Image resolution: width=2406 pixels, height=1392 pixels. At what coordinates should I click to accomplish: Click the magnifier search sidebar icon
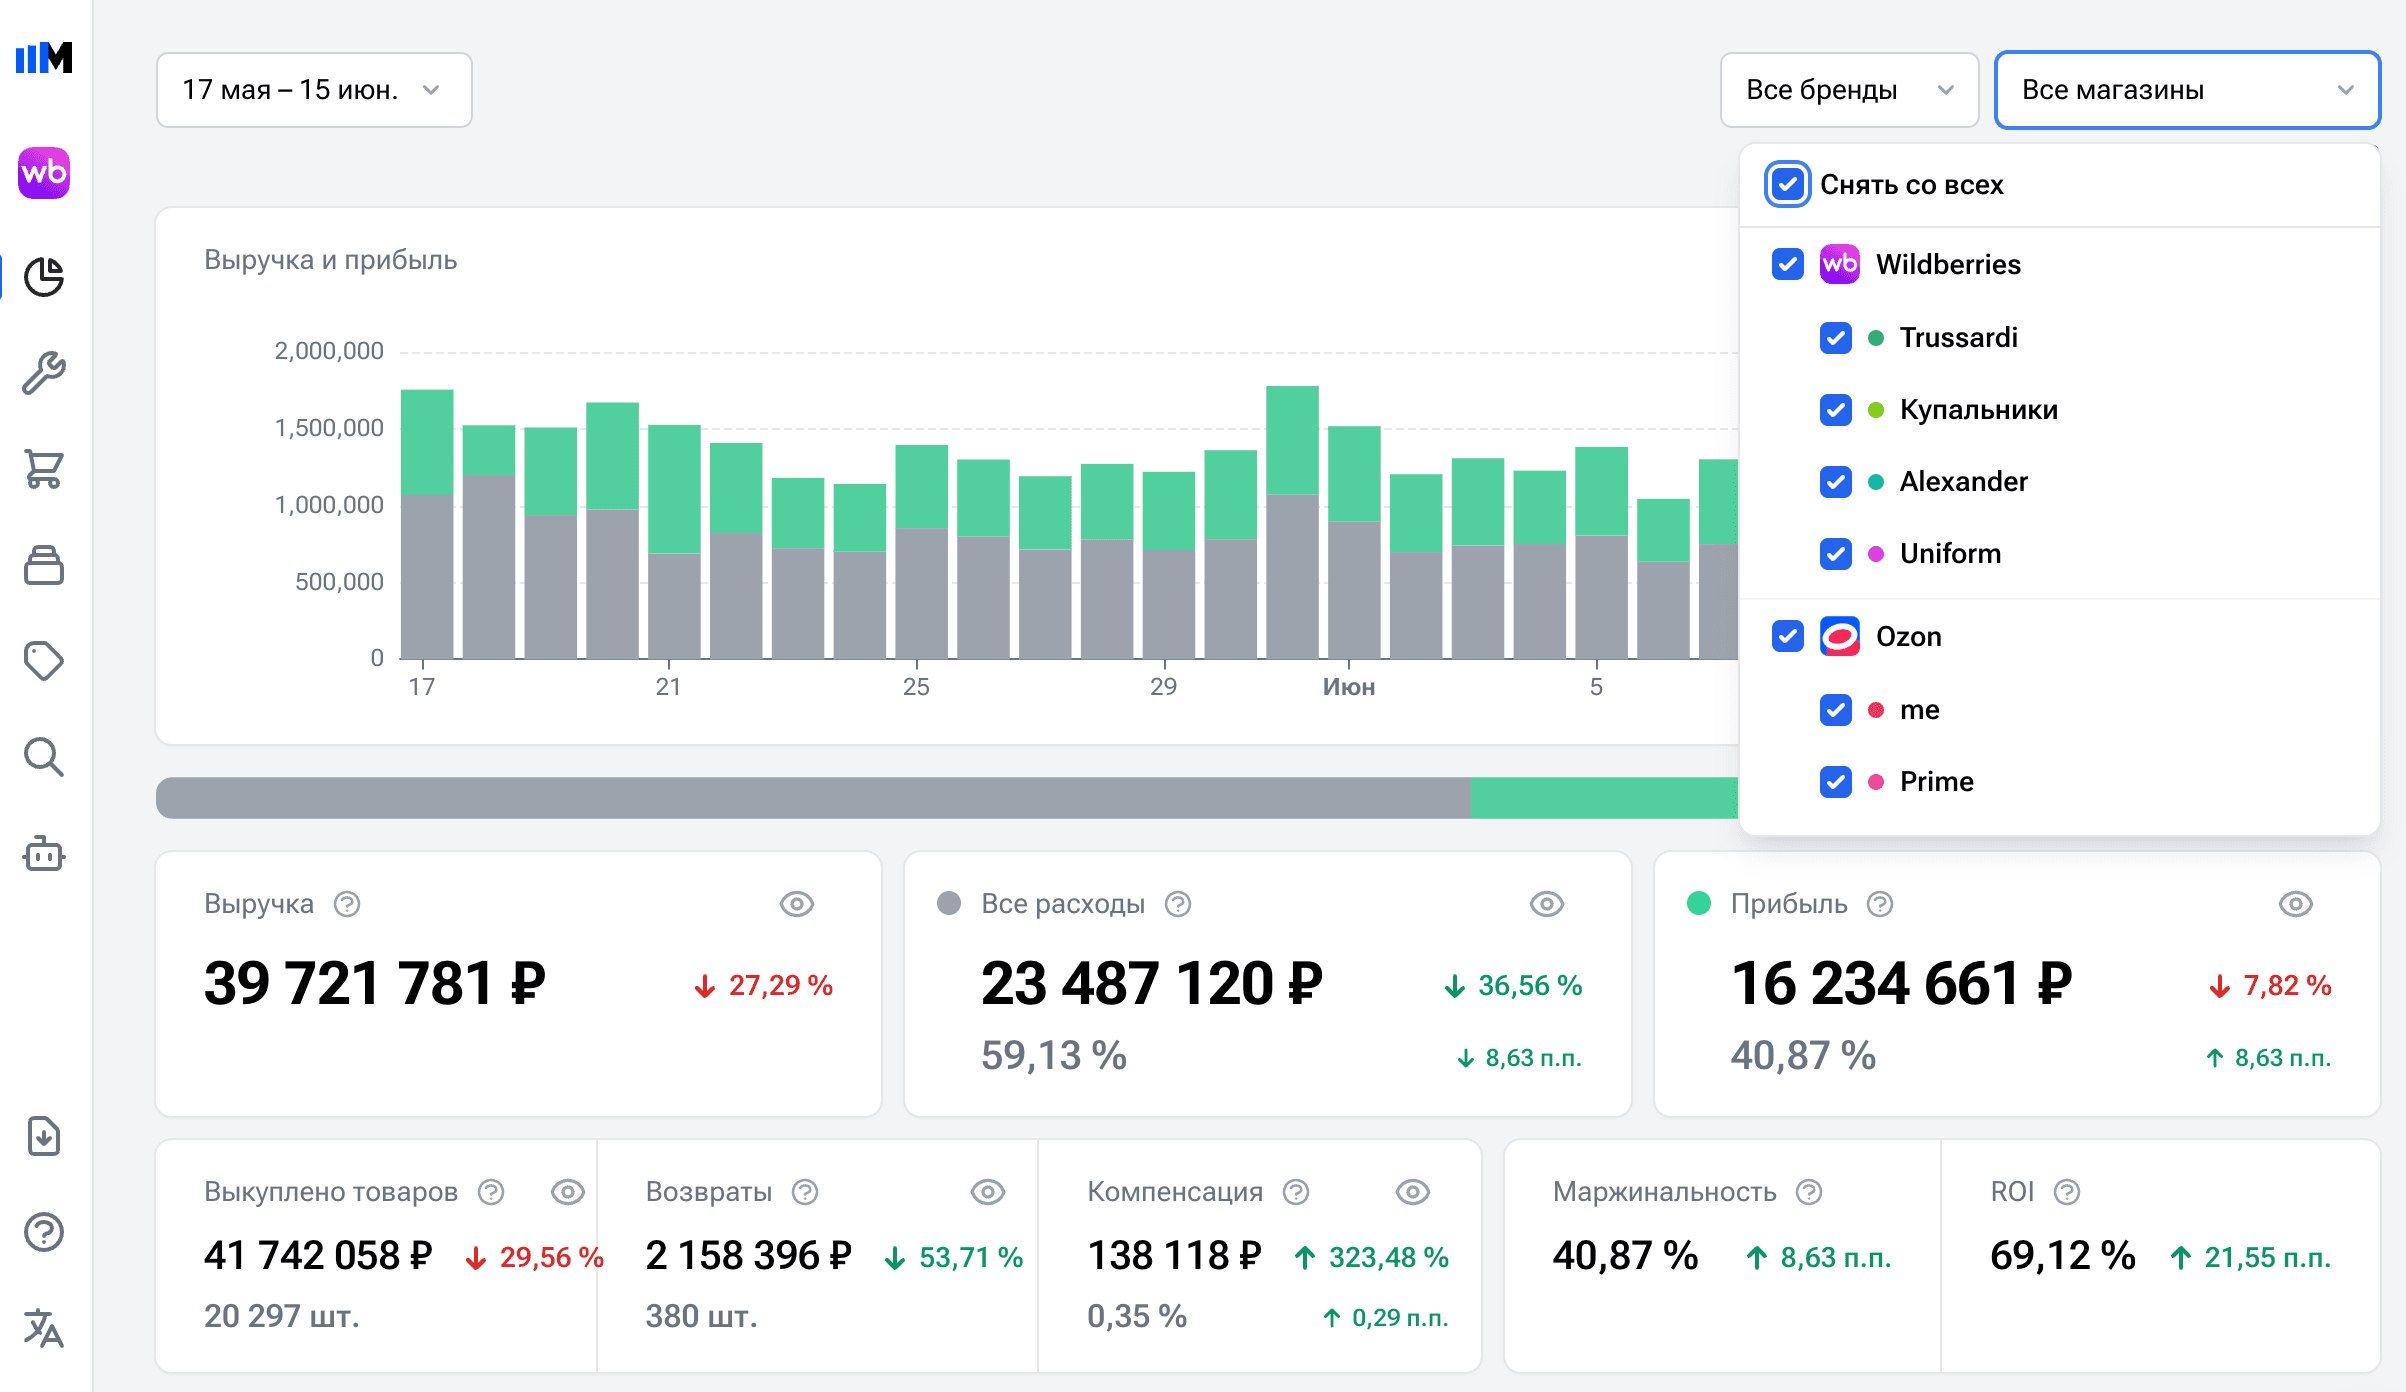pyautogui.click(x=44, y=757)
